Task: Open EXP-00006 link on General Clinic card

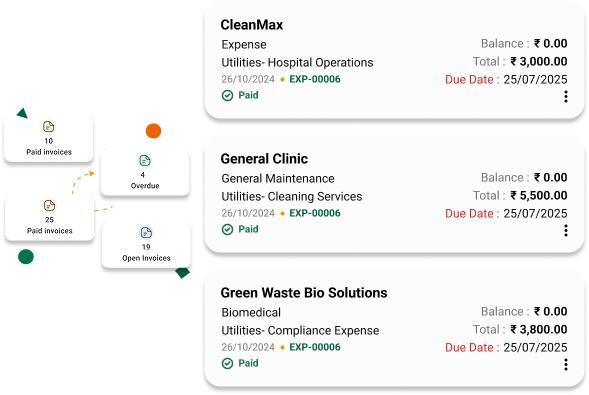Action: [x=315, y=213]
